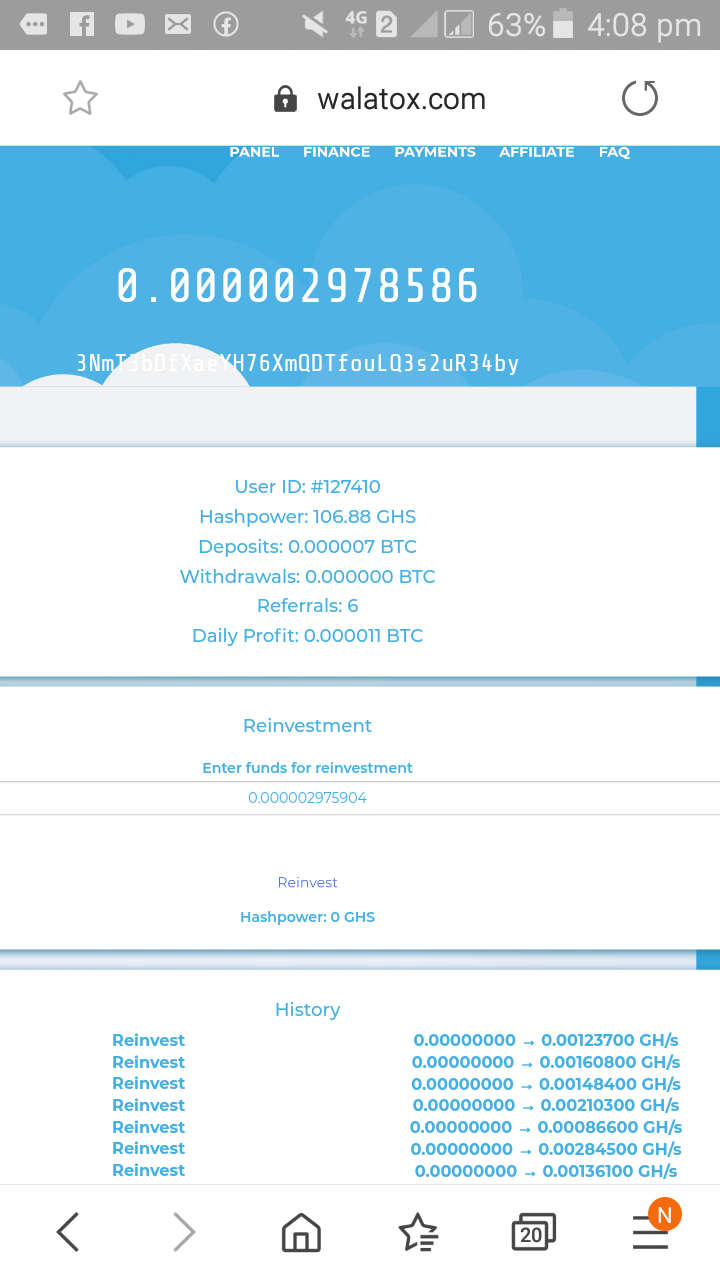Open the browser hamburger menu

coord(650,1232)
